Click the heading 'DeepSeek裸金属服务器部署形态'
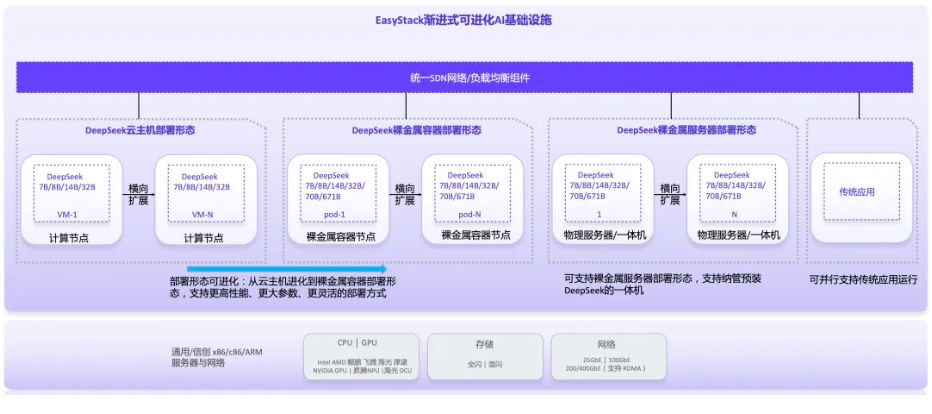Screen dimensions: 932x414 (686, 130)
